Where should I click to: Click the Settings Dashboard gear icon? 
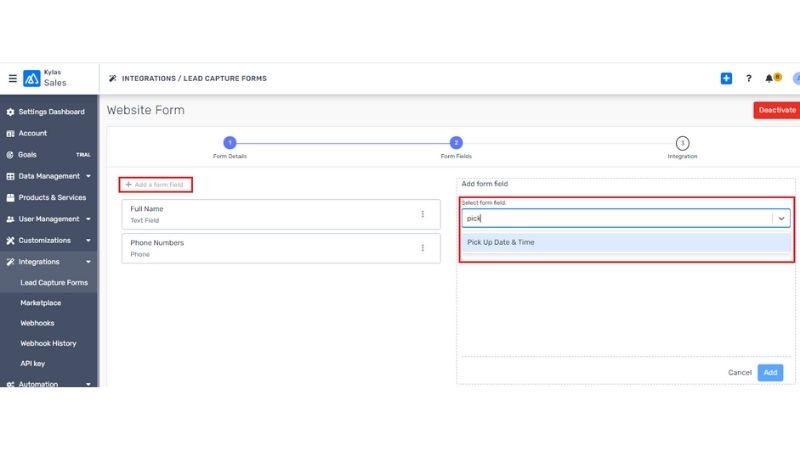[x=10, y=112]
